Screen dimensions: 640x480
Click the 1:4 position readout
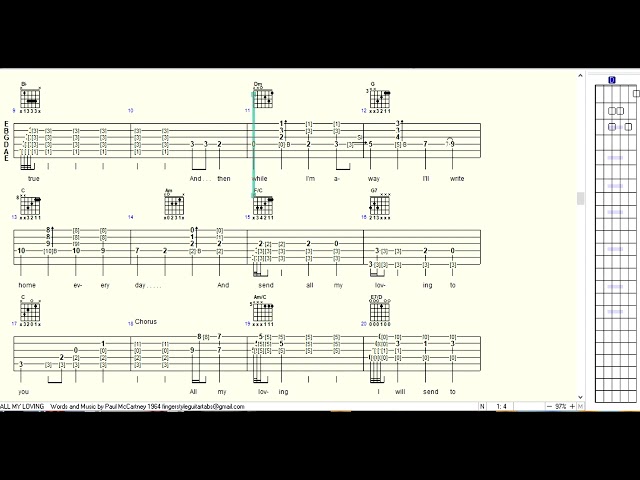[x=502, y=407]
